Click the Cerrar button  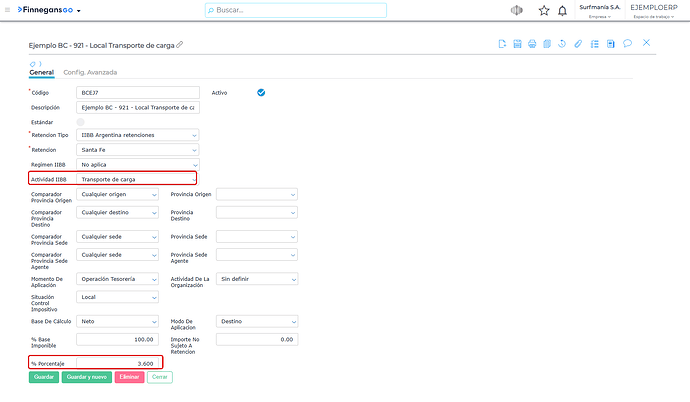point(160,377)
